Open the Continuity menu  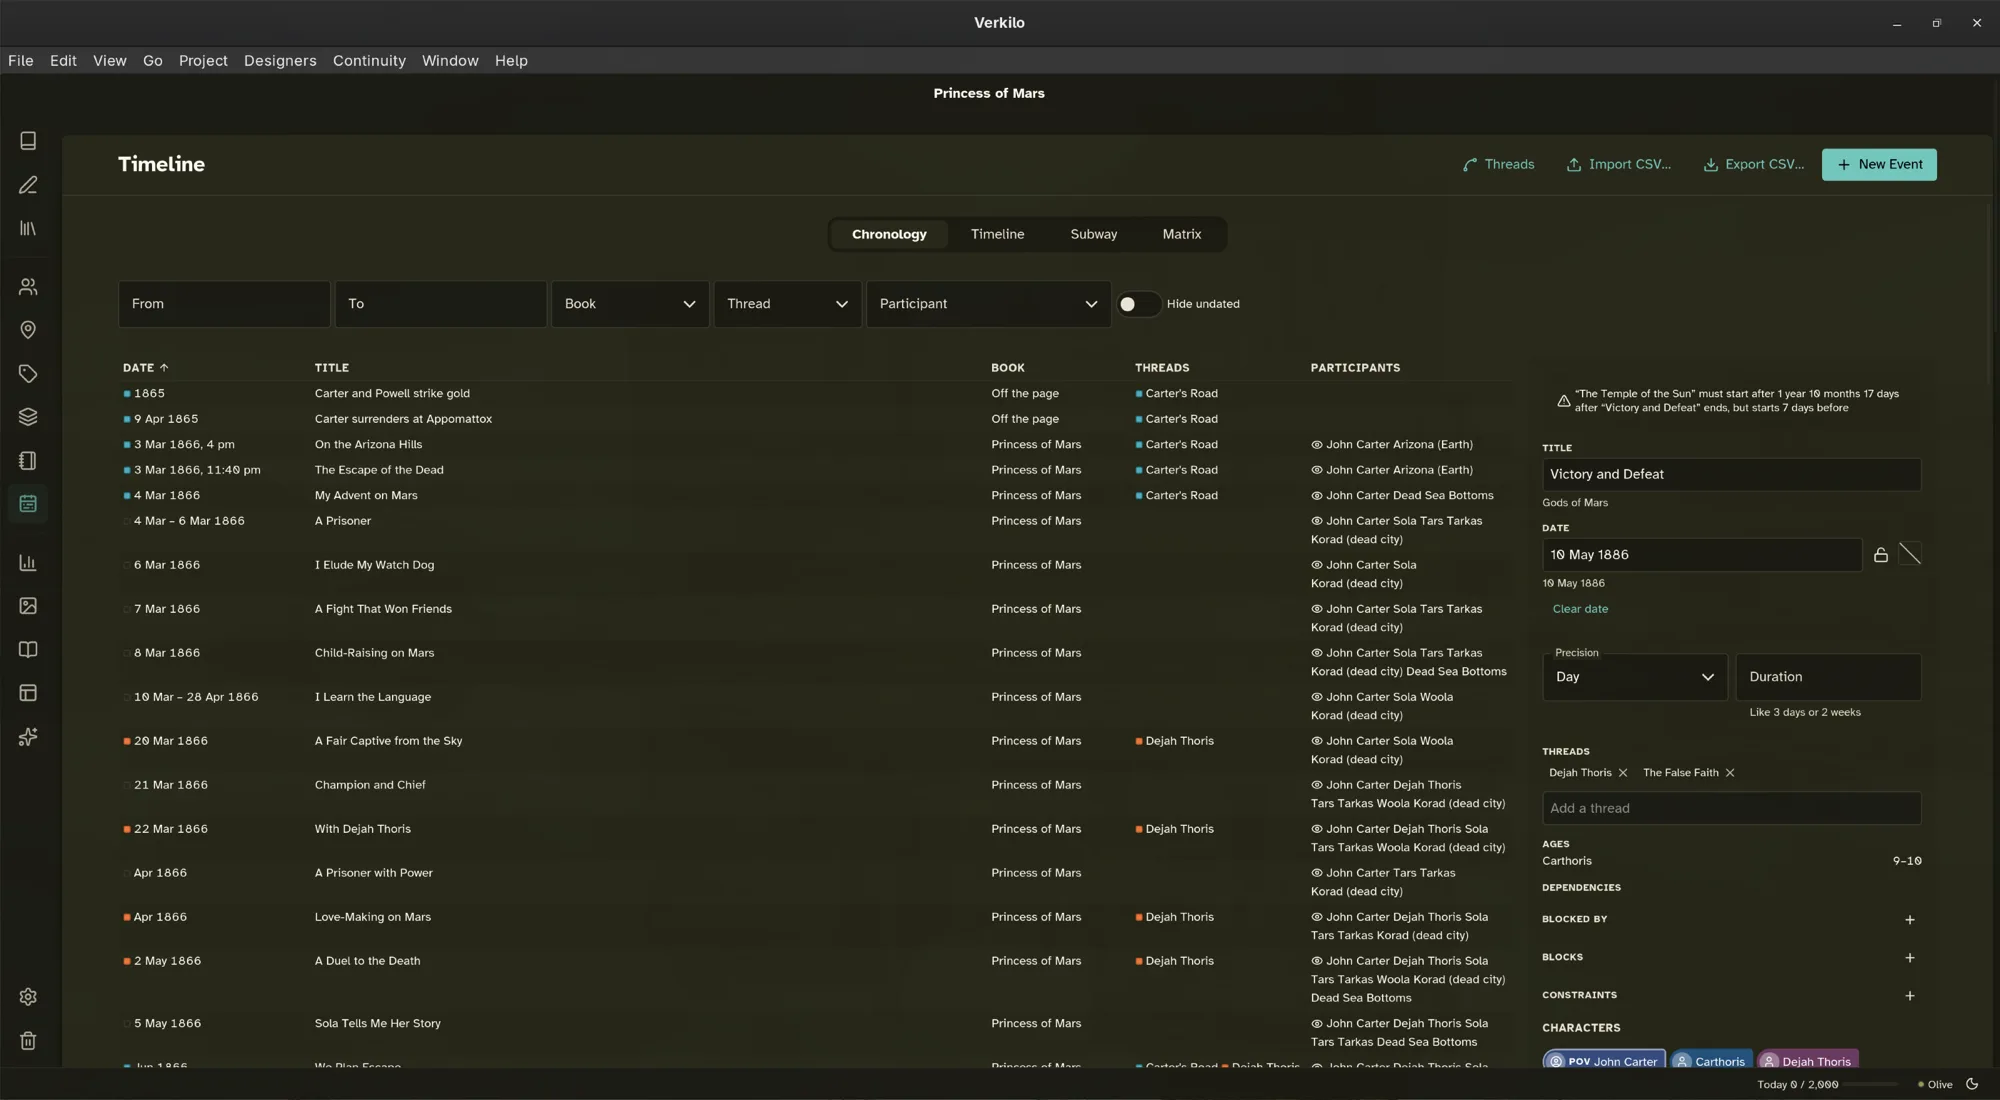[369, 61]
